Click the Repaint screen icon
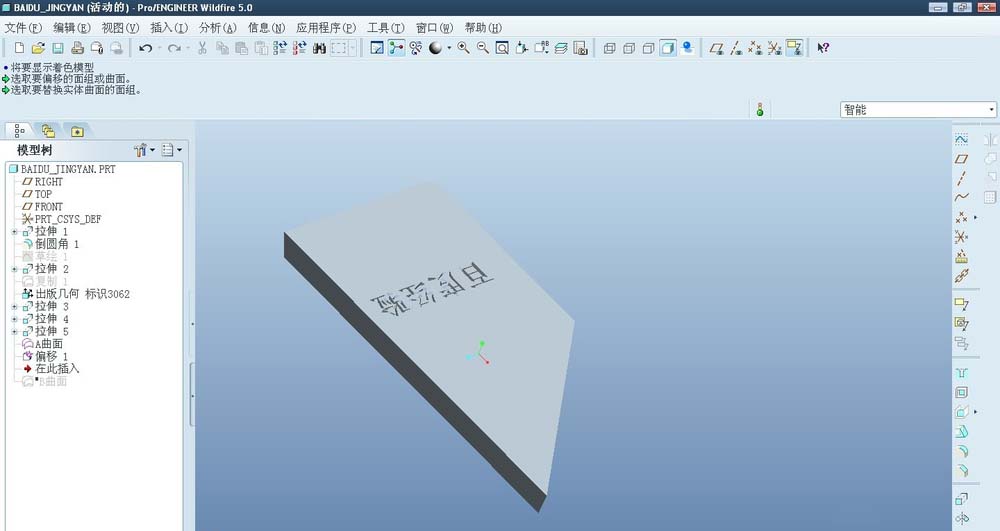 (x=377, y=48)
